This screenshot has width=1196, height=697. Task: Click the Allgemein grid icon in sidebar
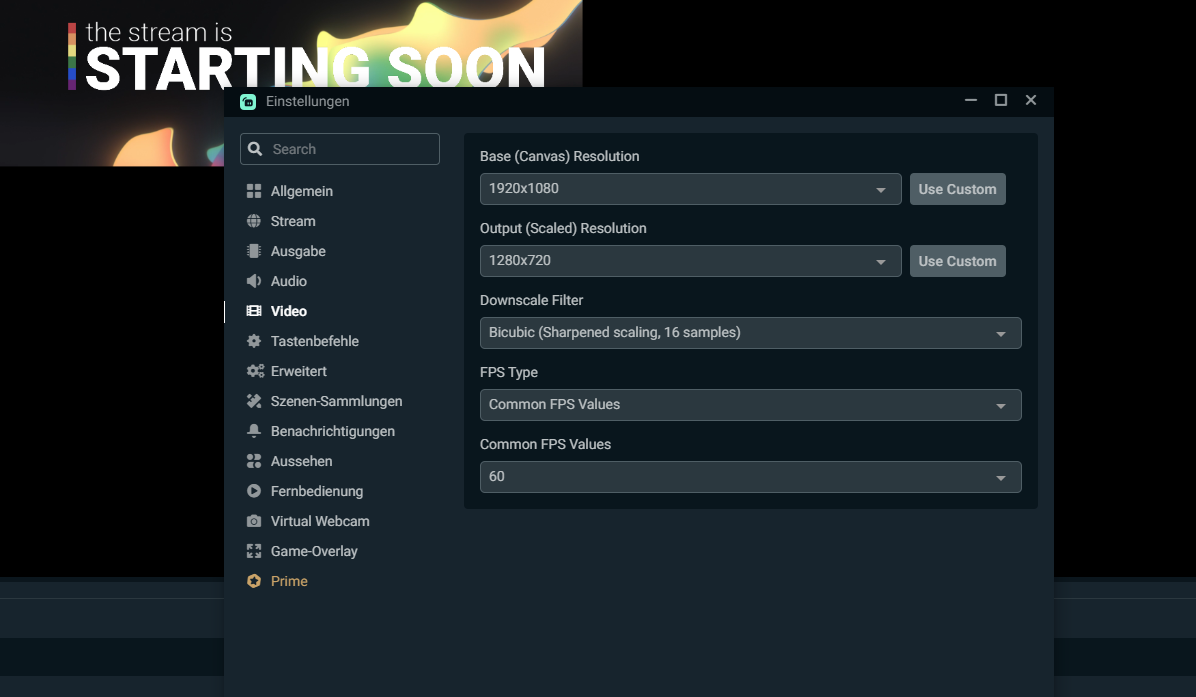[x=254, y=191]
